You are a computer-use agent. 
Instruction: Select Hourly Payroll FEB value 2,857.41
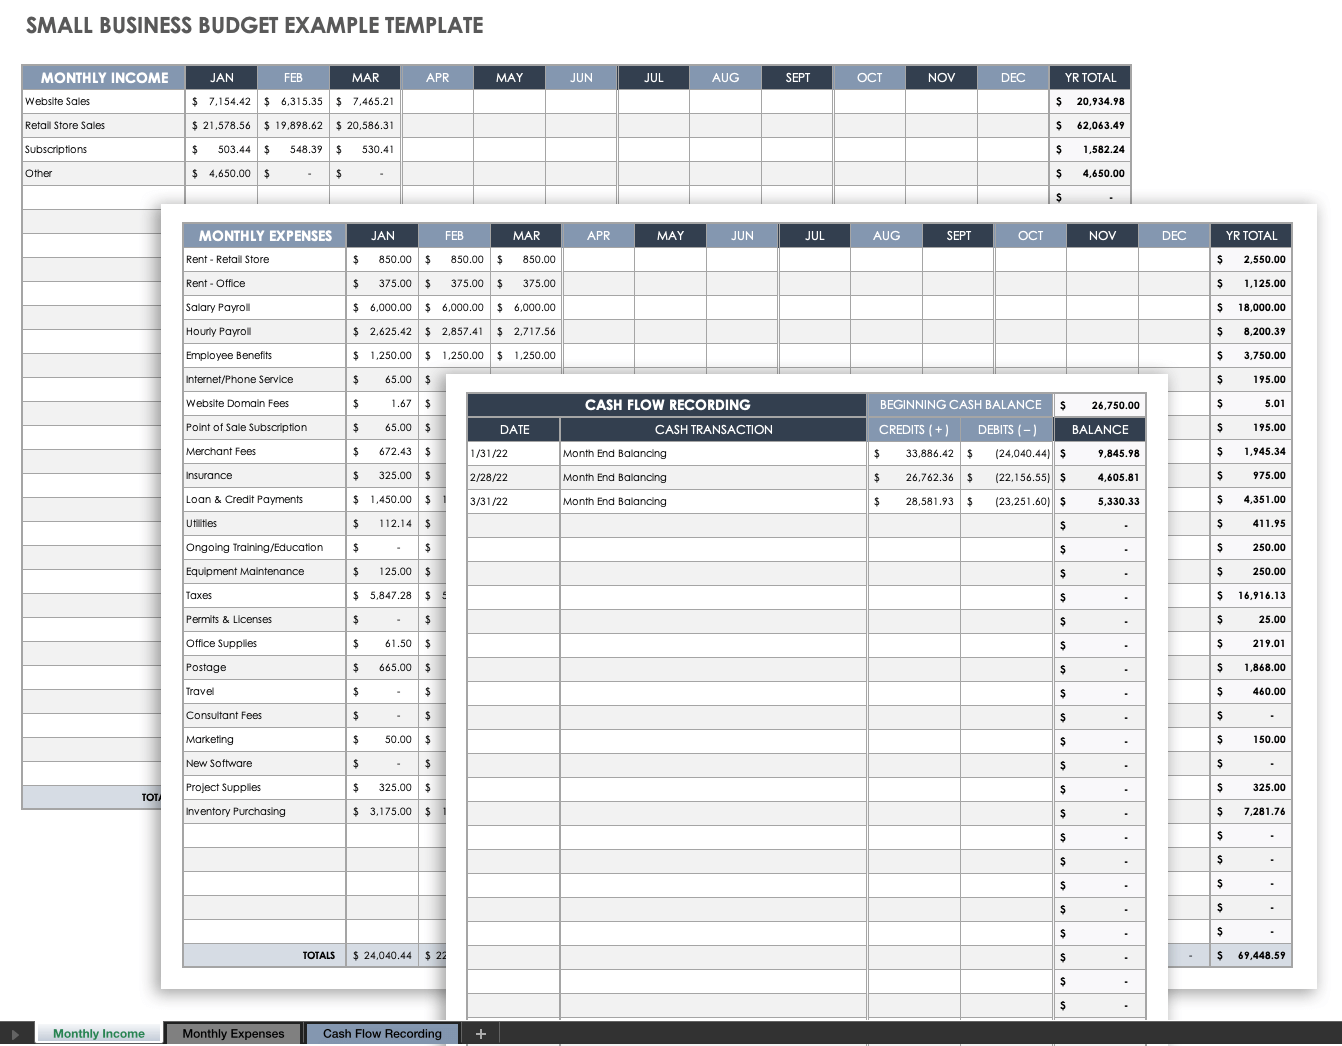click(455, 331)
